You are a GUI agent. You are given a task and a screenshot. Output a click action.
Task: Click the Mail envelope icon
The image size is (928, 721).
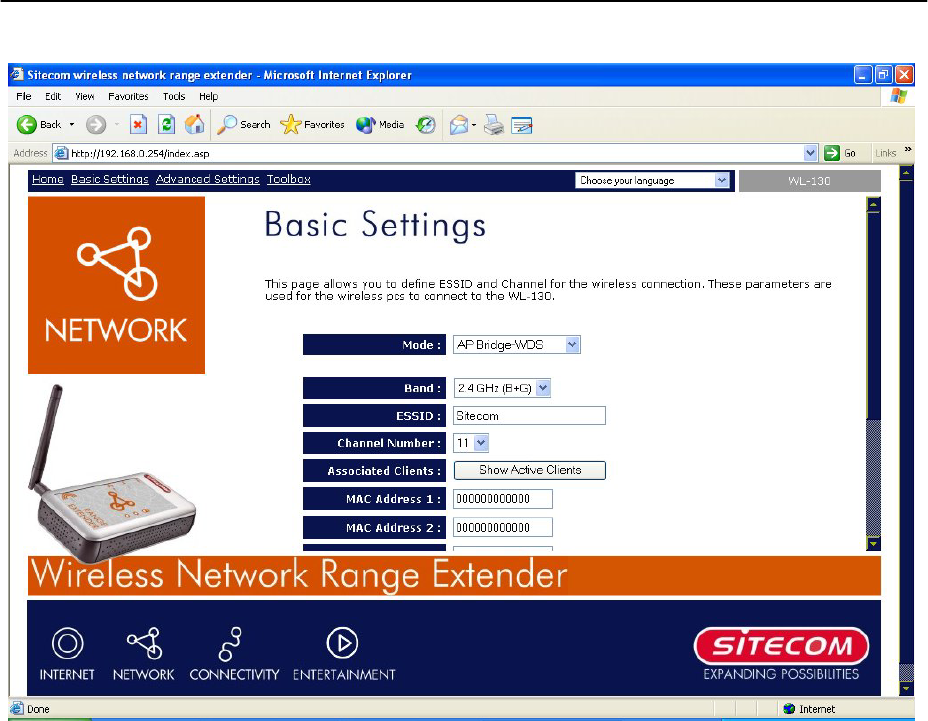pos(459,125)
